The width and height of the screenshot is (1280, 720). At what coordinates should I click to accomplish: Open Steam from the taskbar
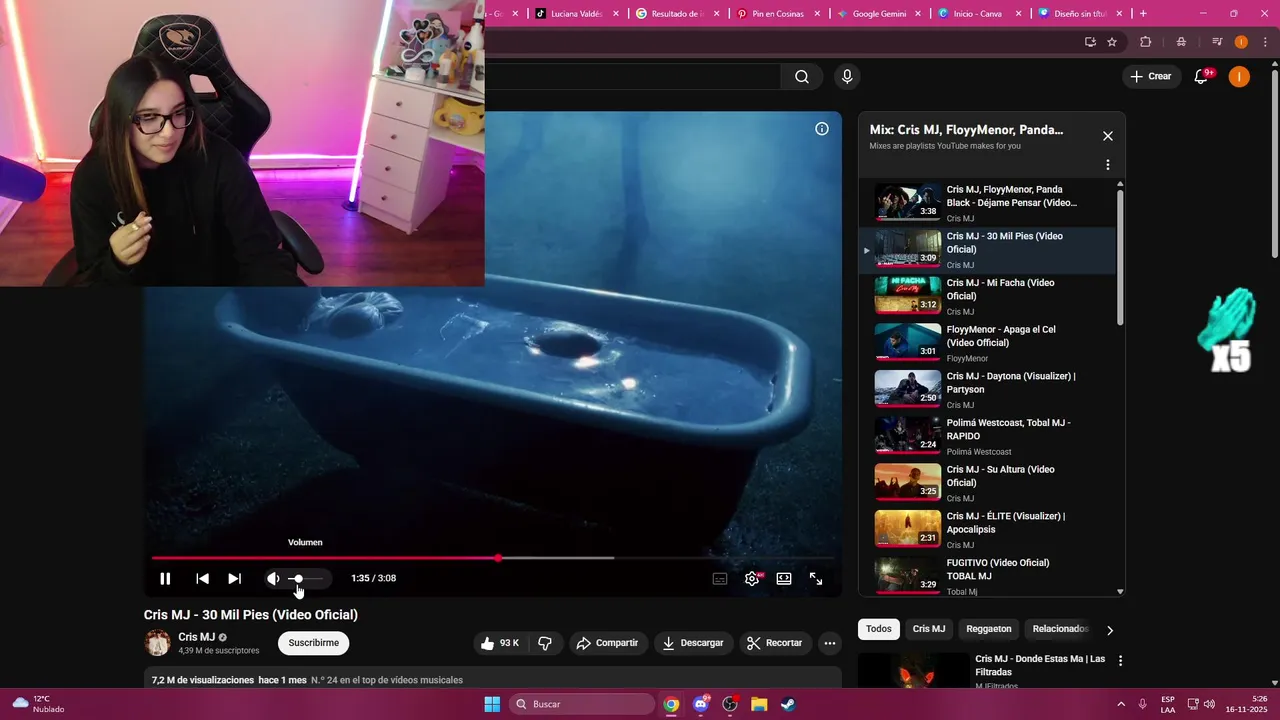788,704
